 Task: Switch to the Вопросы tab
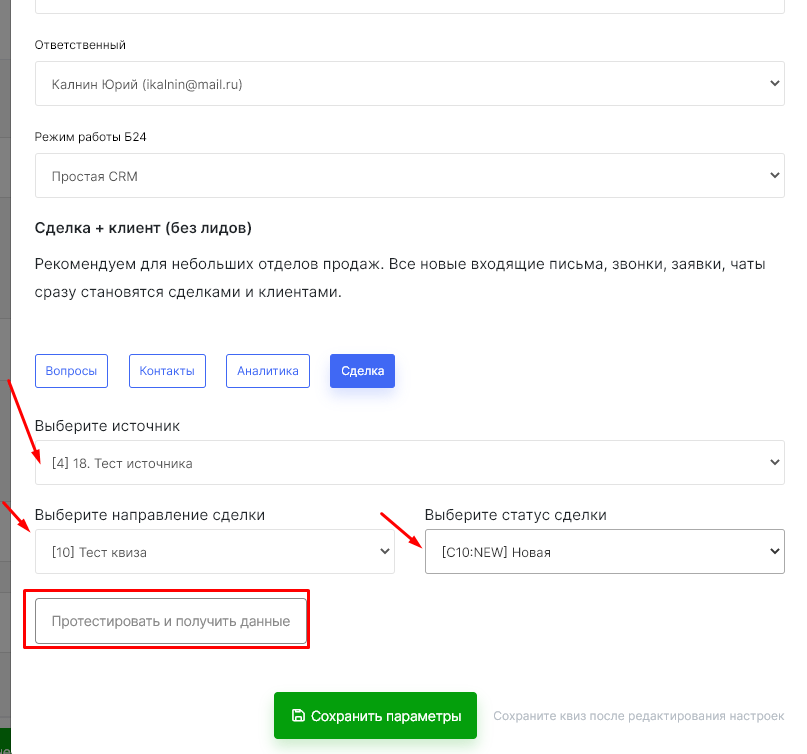71,371
